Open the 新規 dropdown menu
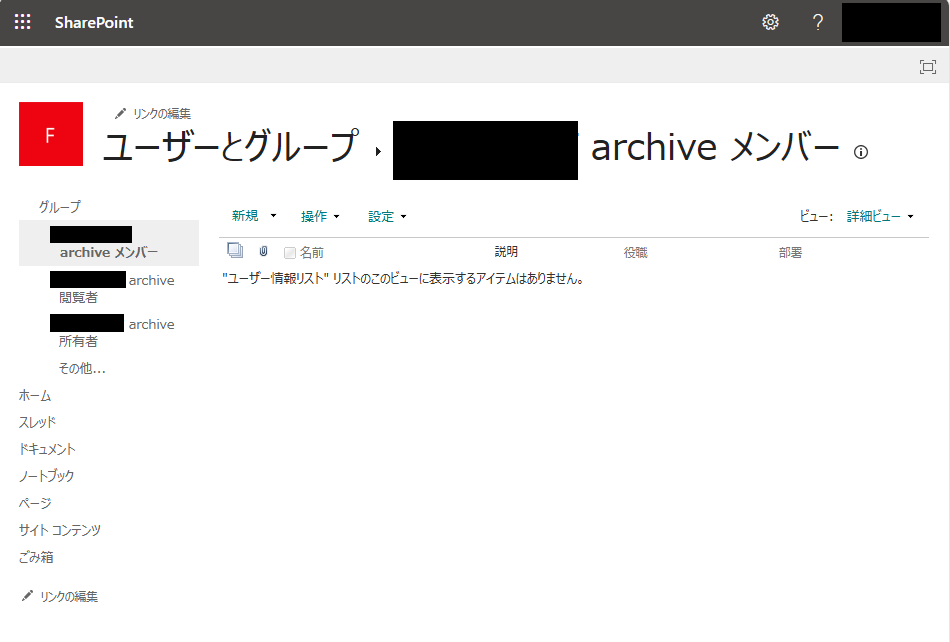 click(x=254, y=216)
